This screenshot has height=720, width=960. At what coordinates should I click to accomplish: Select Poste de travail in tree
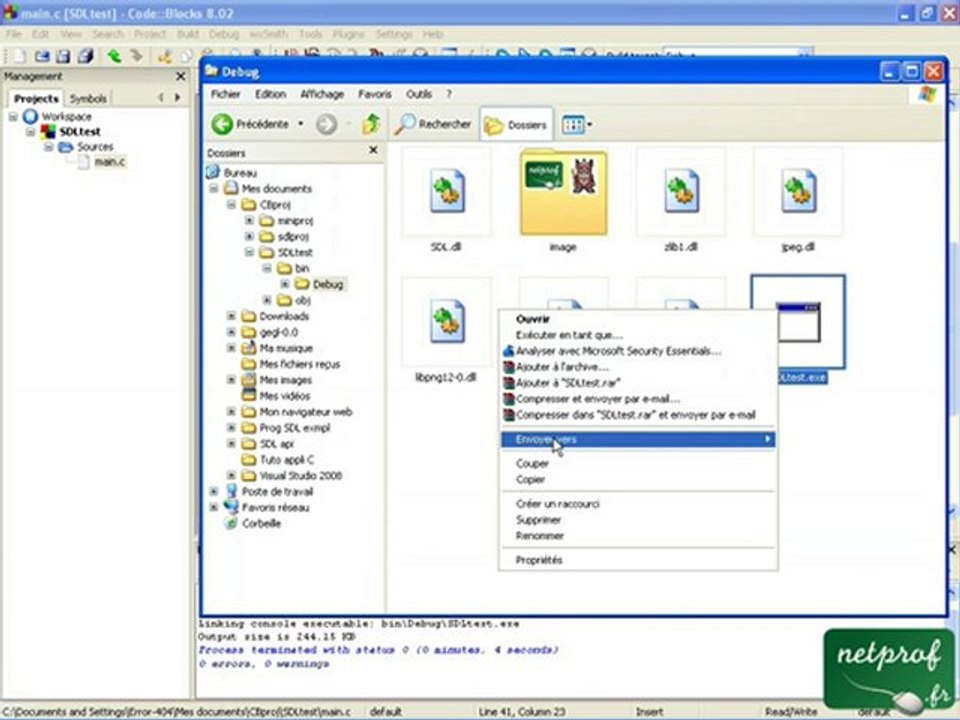(x=277, y=491)
